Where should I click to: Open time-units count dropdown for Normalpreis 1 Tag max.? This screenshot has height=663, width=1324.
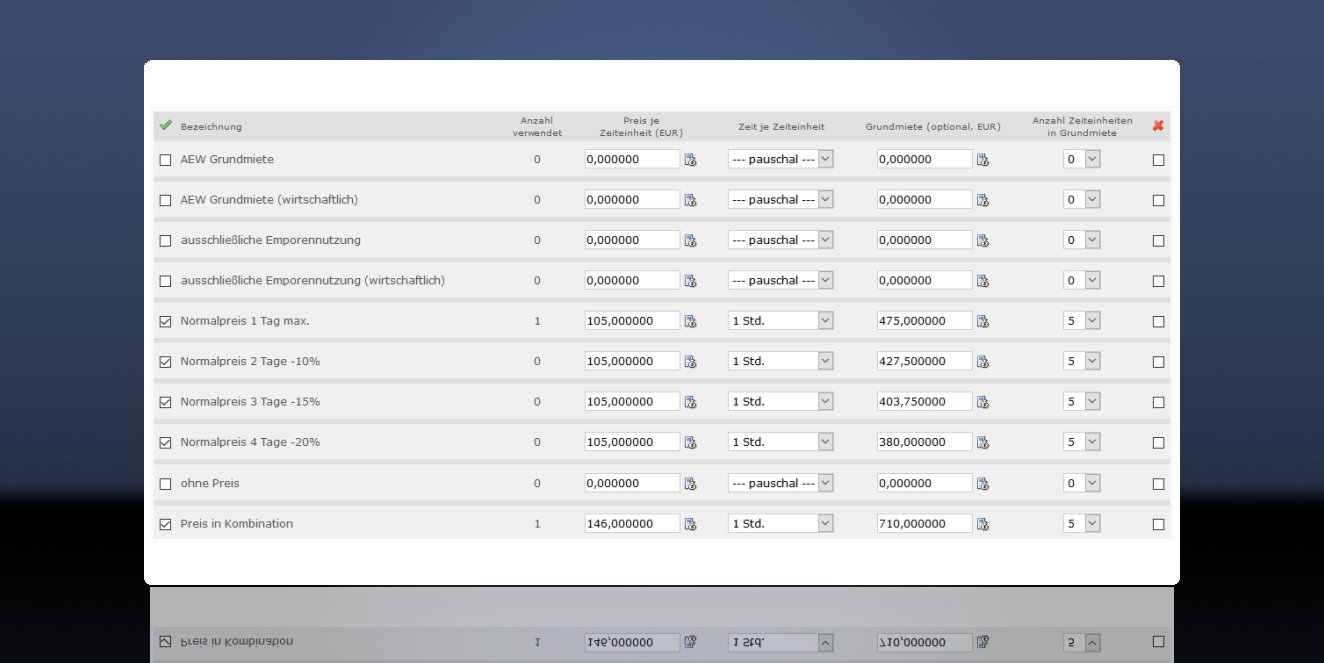[1081, 321]
